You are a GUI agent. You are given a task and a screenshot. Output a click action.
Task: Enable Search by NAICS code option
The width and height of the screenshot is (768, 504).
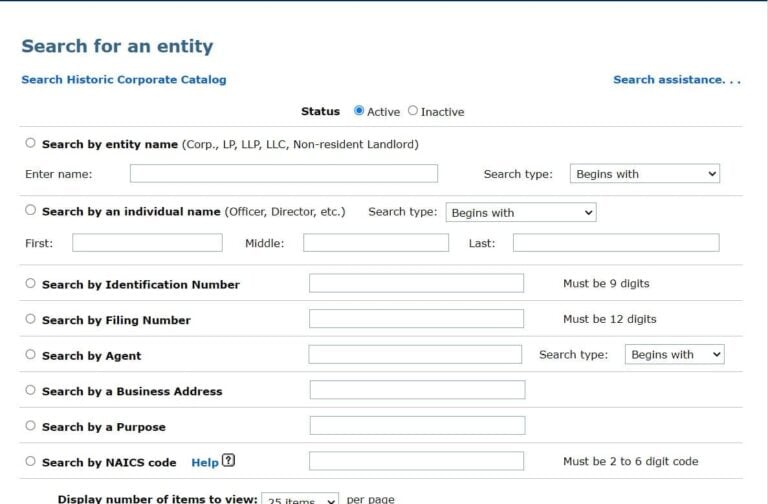[30, 461]
